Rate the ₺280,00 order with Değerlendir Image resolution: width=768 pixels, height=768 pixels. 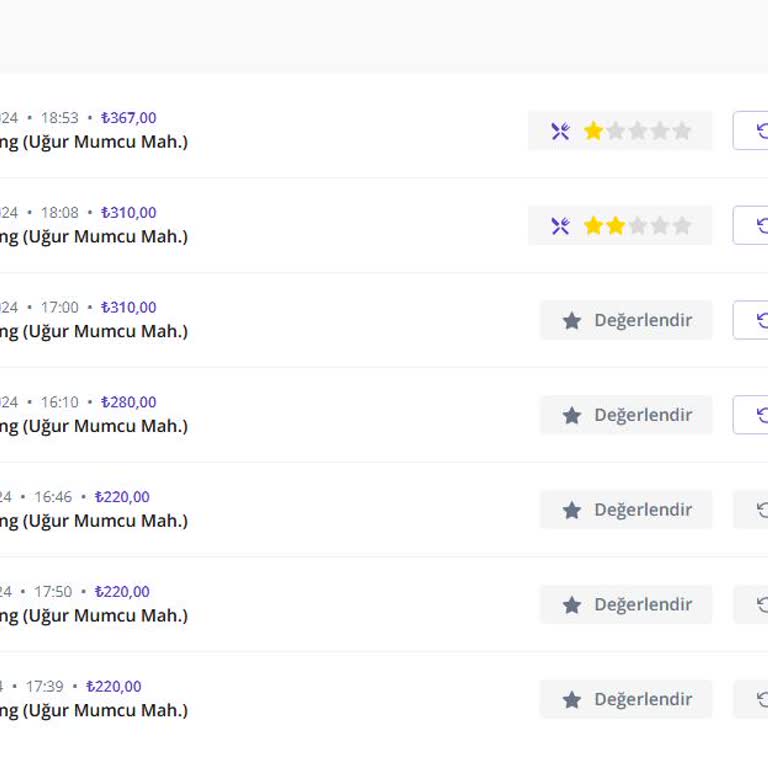pos(626,415)
